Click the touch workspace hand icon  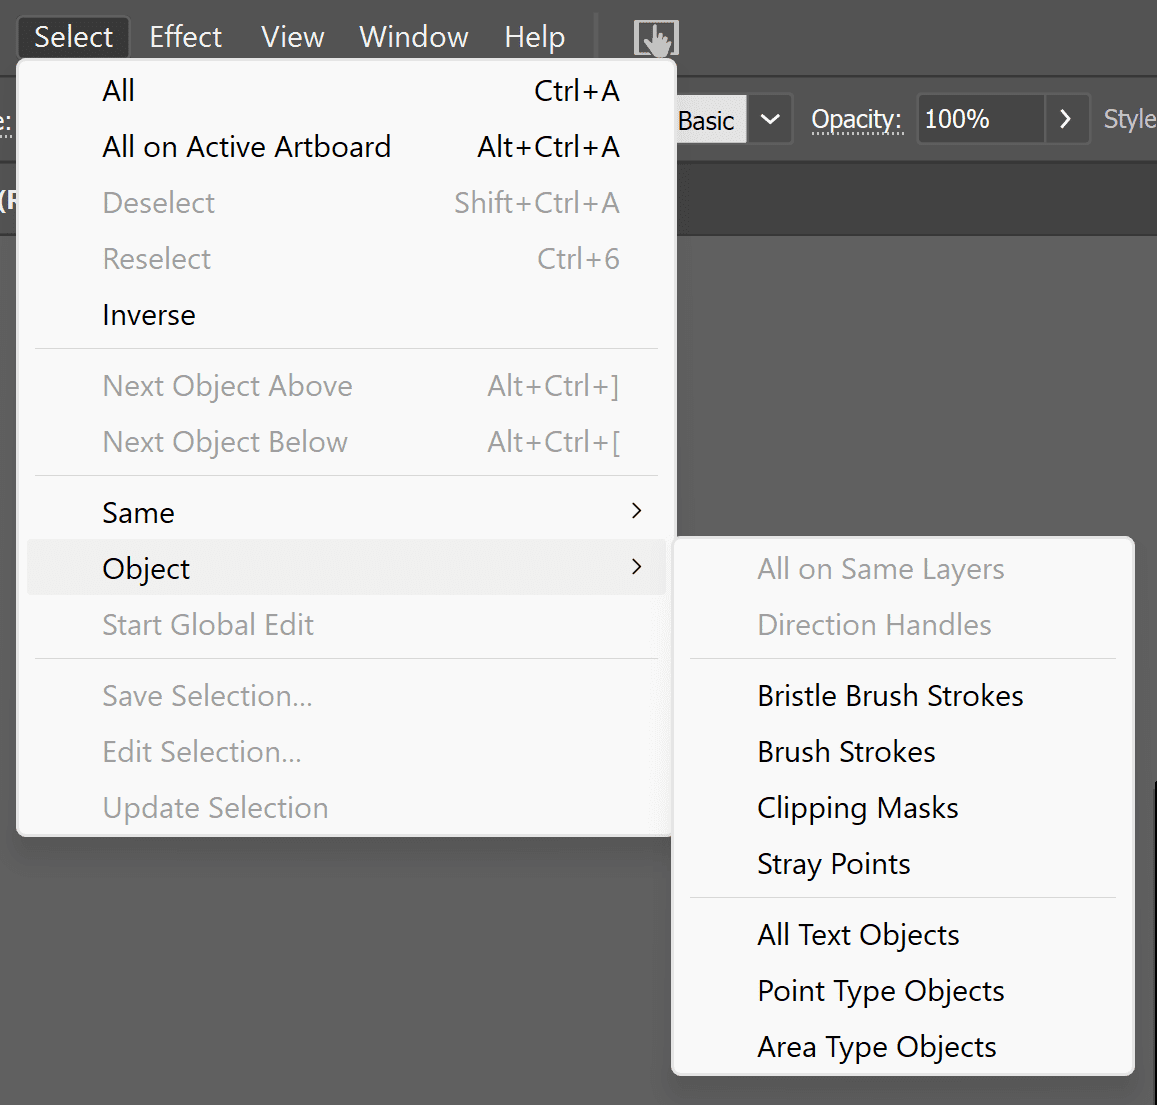click(656, 39)
